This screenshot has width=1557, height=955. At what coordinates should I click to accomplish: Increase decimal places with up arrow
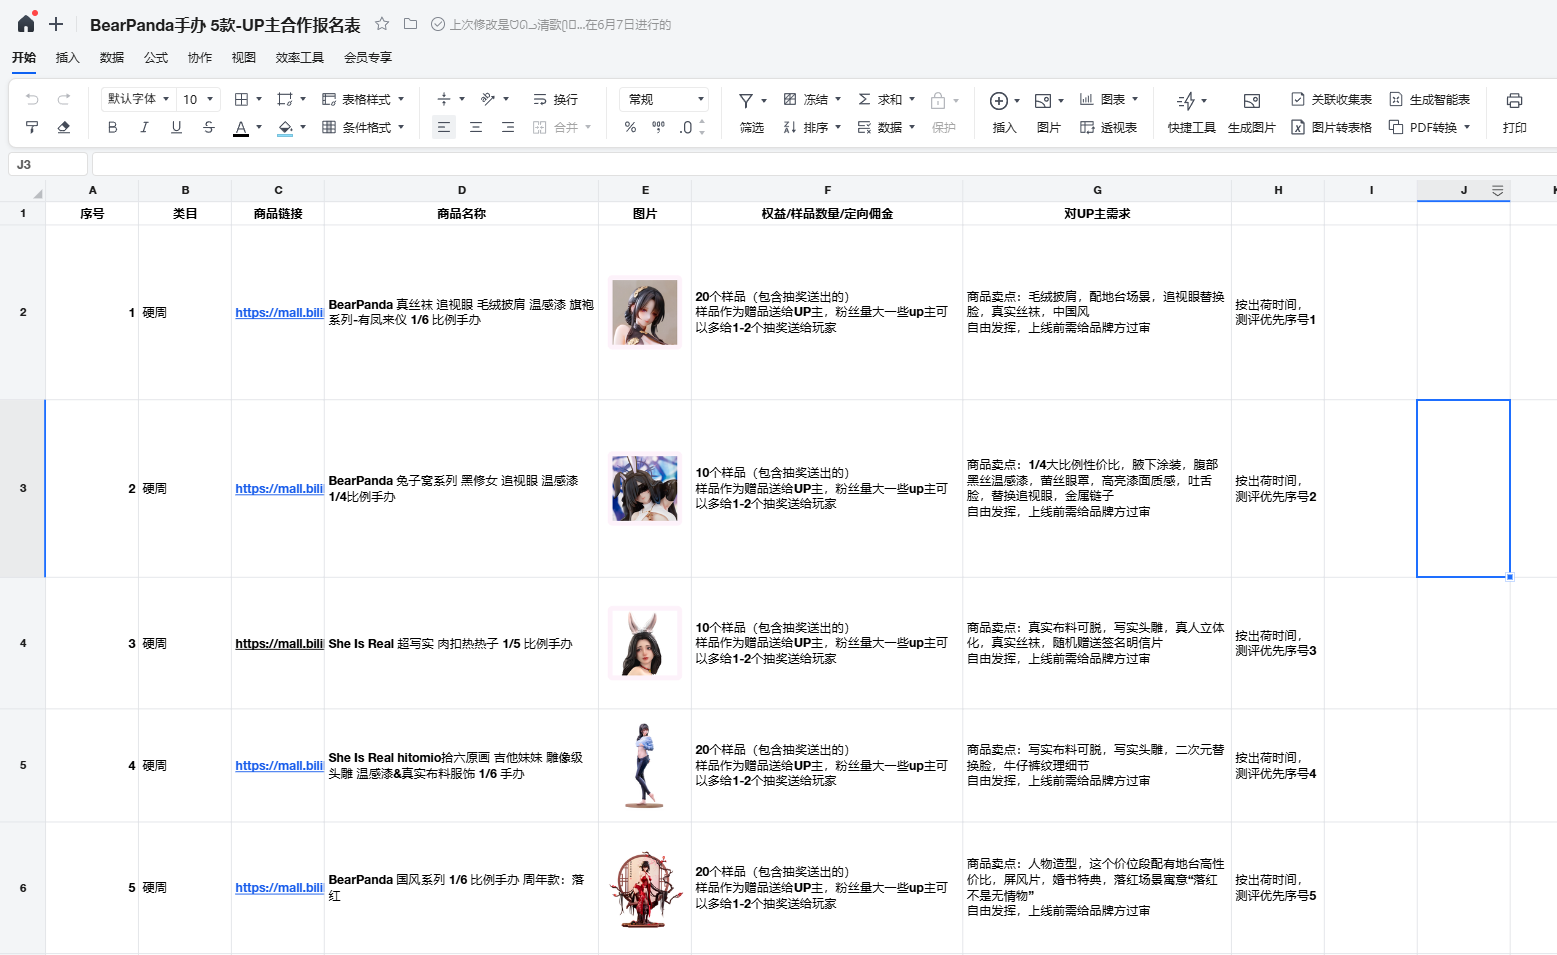pos(702,122)
